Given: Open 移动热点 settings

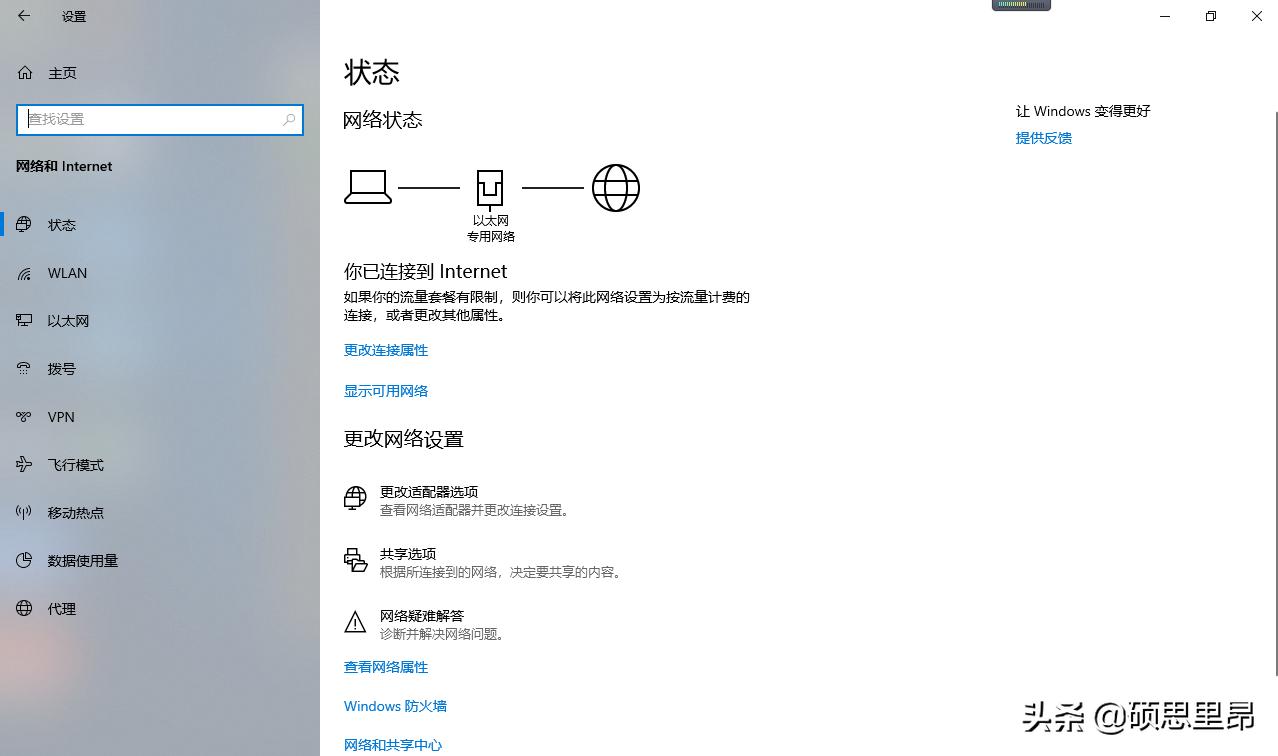Looking at the screenshot, I should 75,512.
